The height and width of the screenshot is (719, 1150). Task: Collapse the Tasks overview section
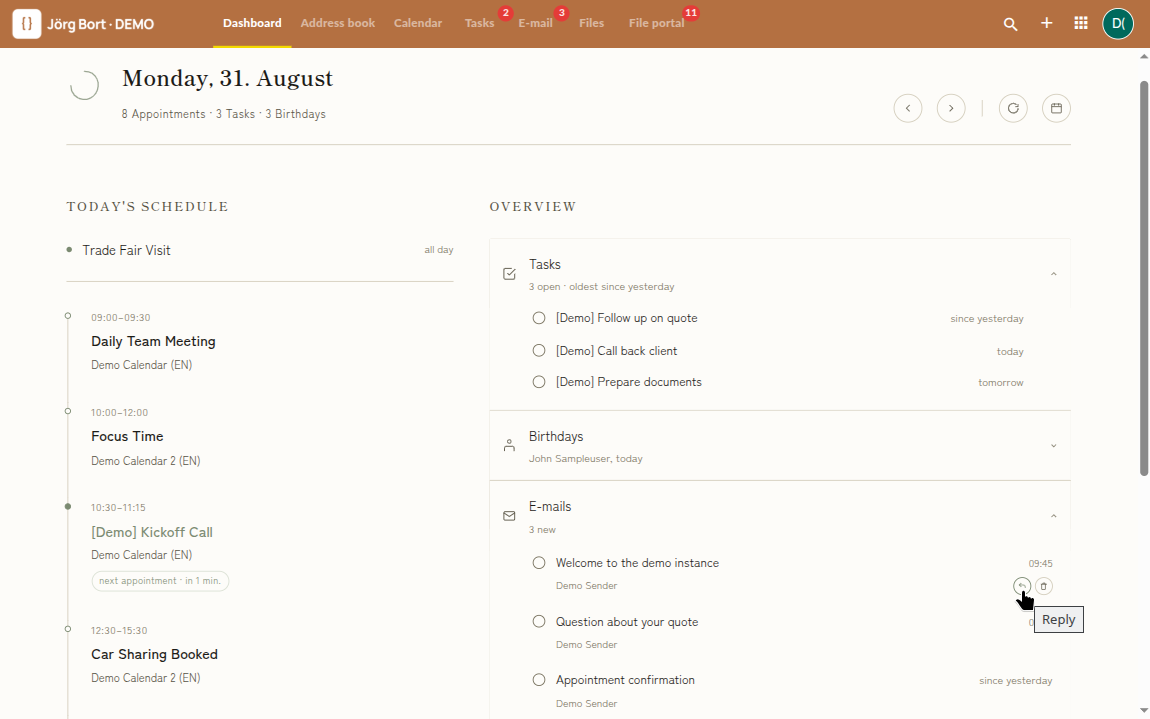pos(1053,274)
